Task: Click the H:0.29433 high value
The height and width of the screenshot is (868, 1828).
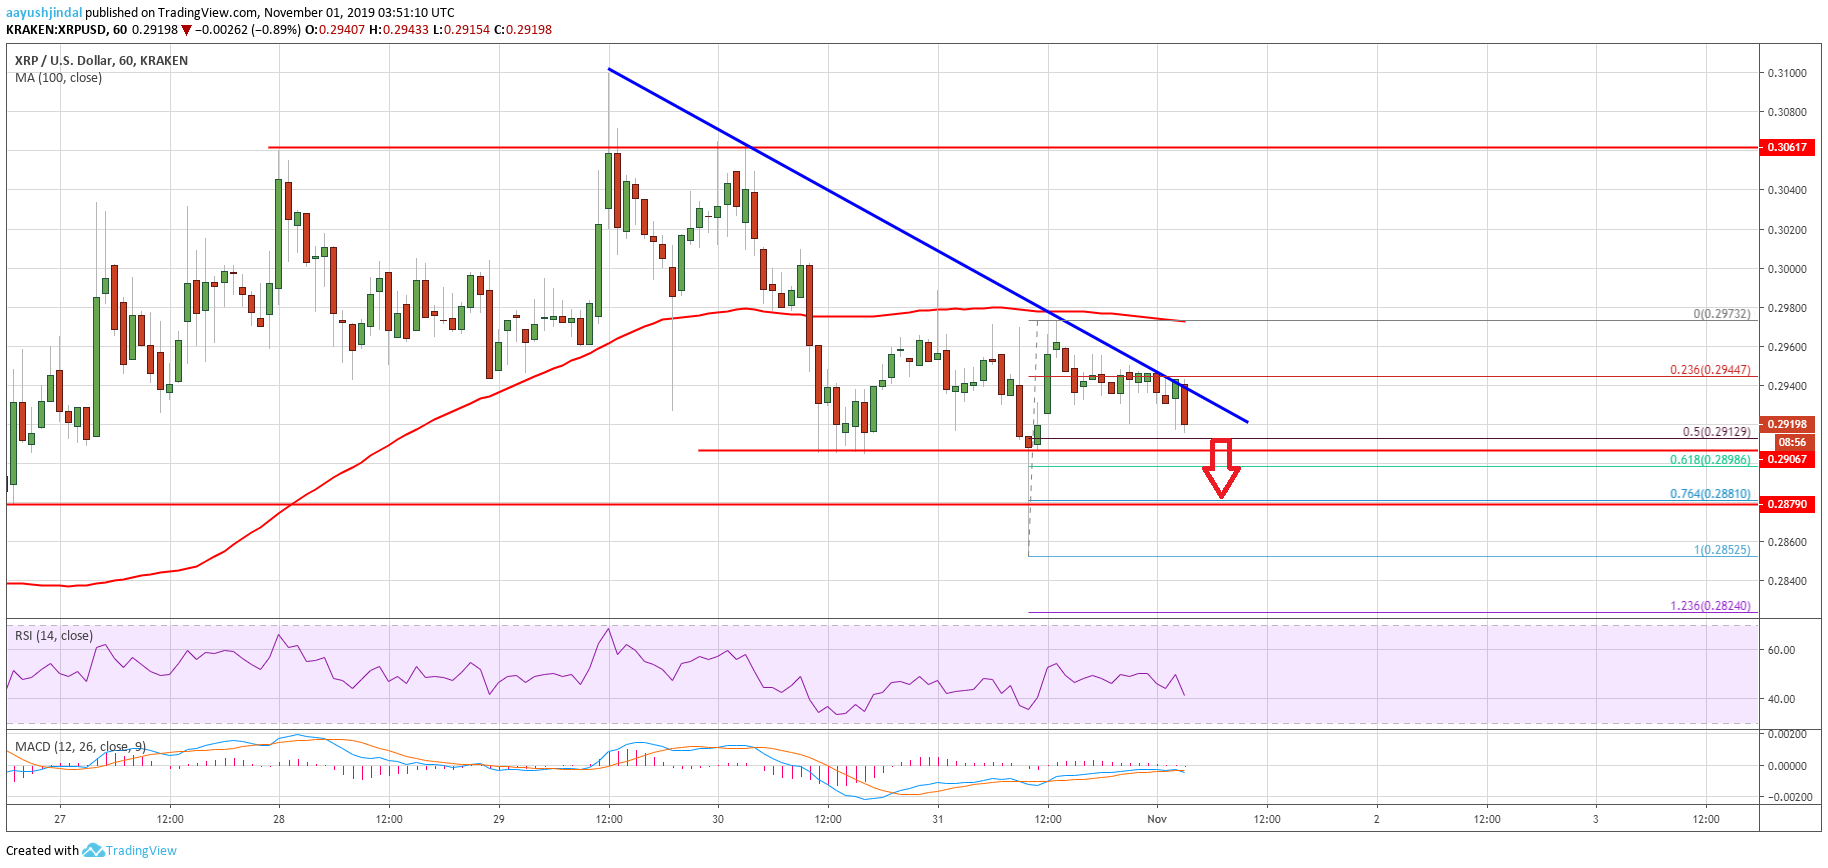Action: 400,30
